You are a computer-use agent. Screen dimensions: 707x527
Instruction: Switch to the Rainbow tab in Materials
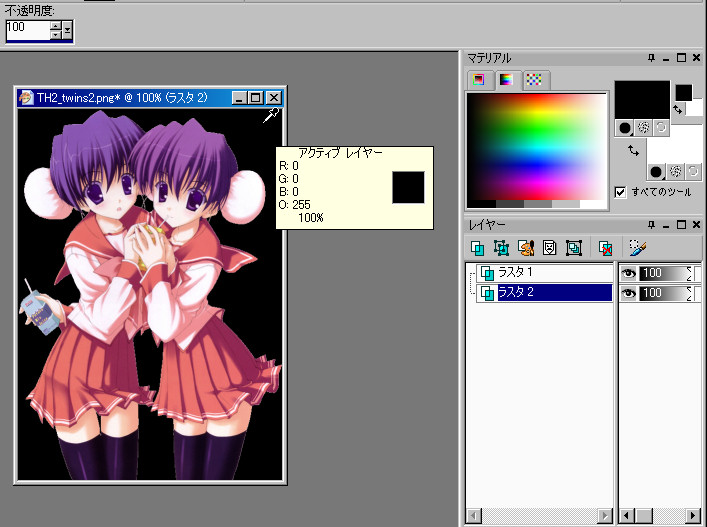point(506,79)
